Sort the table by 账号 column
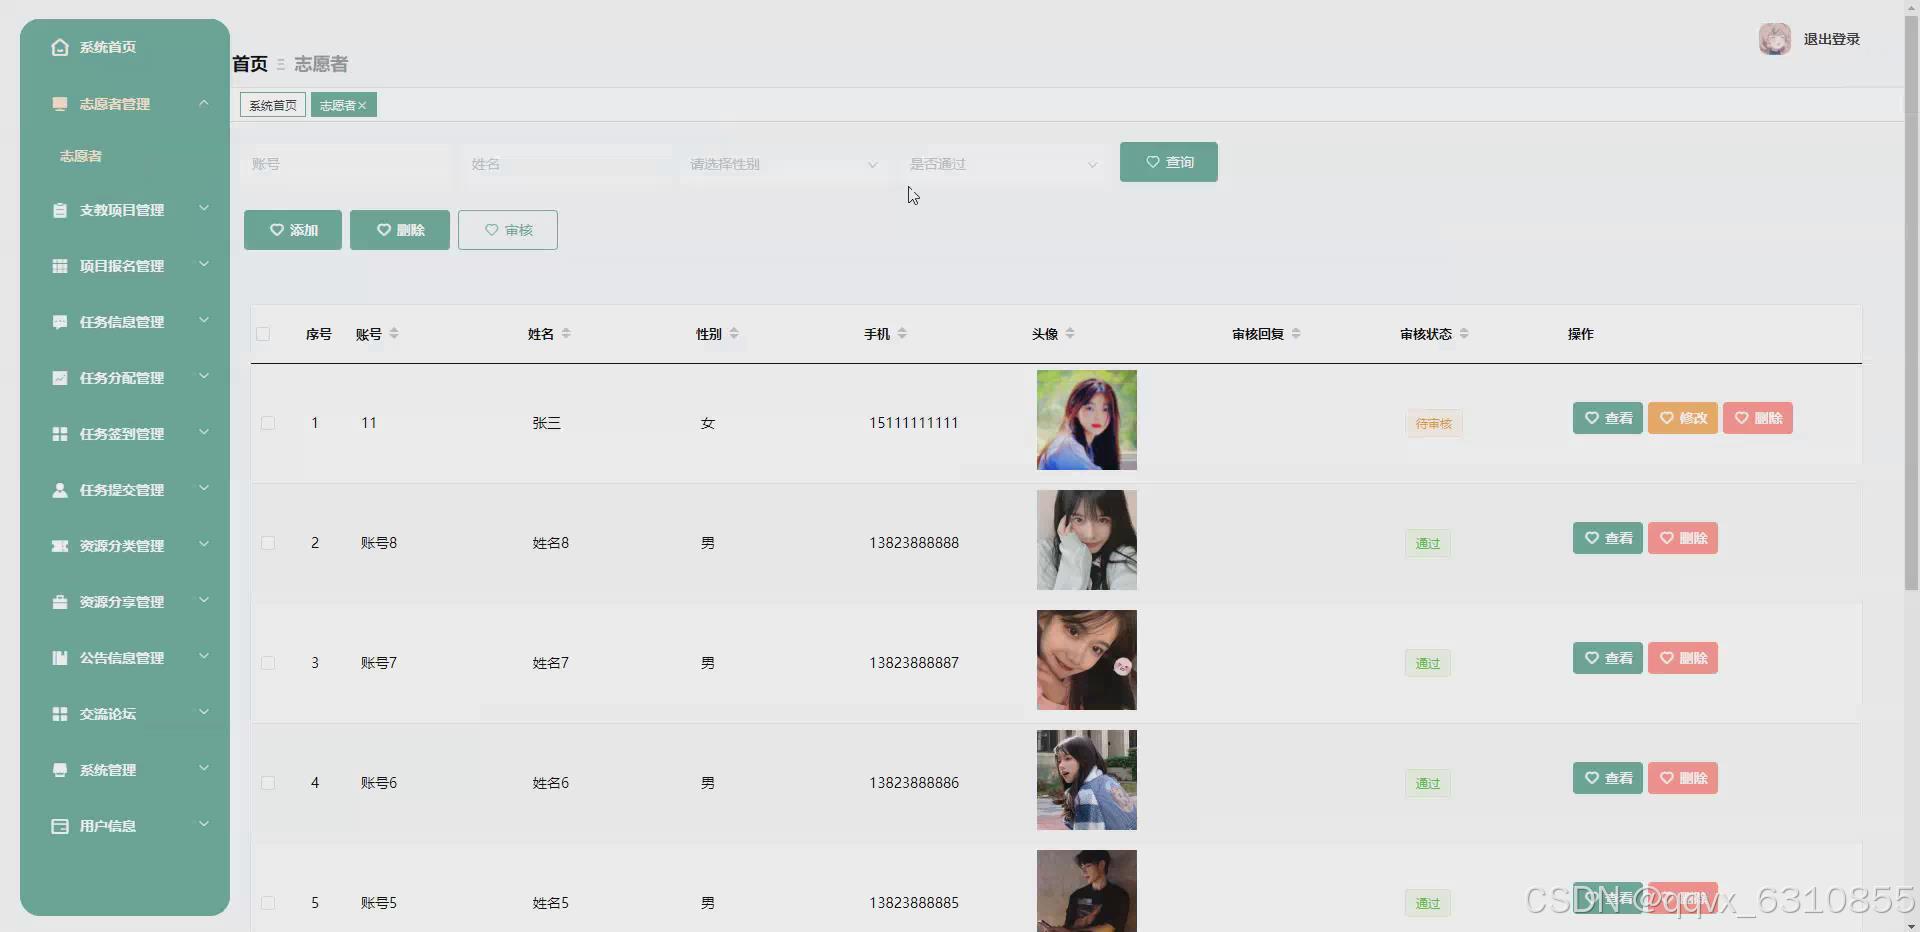 coord(394,334)
